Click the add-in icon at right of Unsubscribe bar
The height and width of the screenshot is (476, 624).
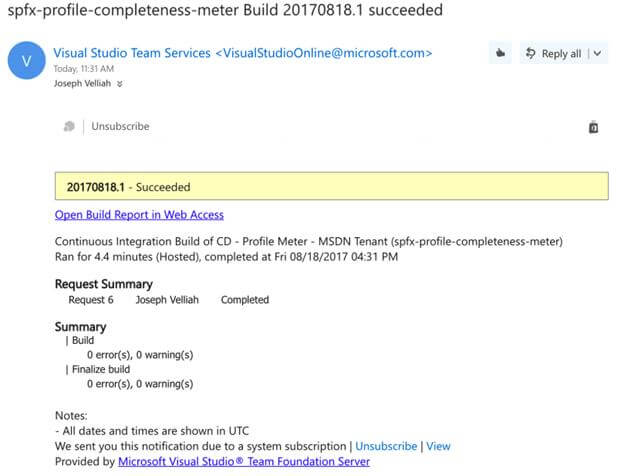593,127
